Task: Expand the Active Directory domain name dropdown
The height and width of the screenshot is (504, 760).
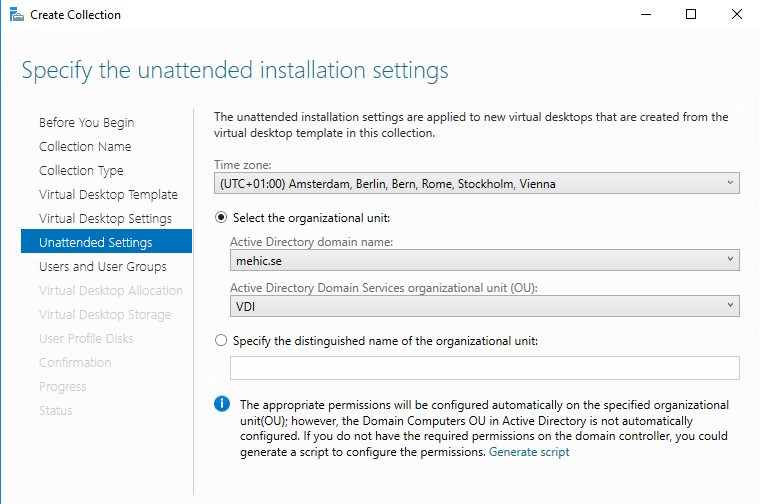Action: click(484, 261)
